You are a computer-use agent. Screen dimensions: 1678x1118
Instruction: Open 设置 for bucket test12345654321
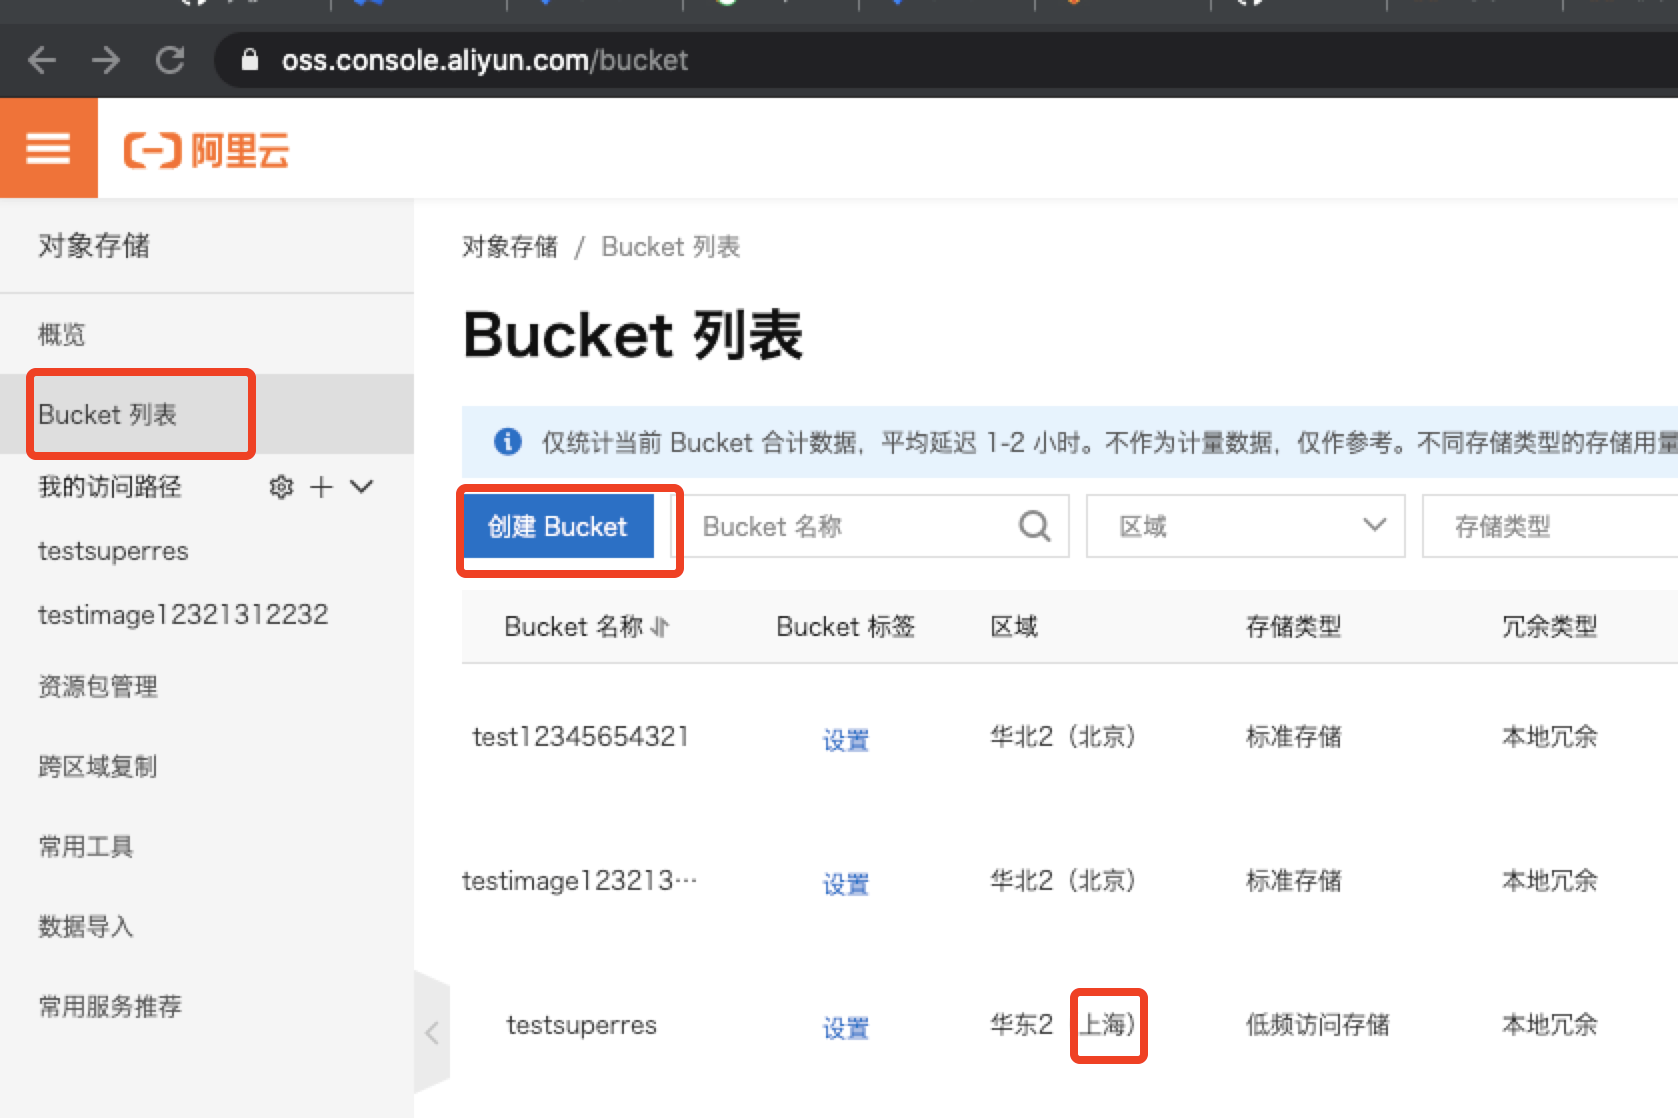click(844, 740)
